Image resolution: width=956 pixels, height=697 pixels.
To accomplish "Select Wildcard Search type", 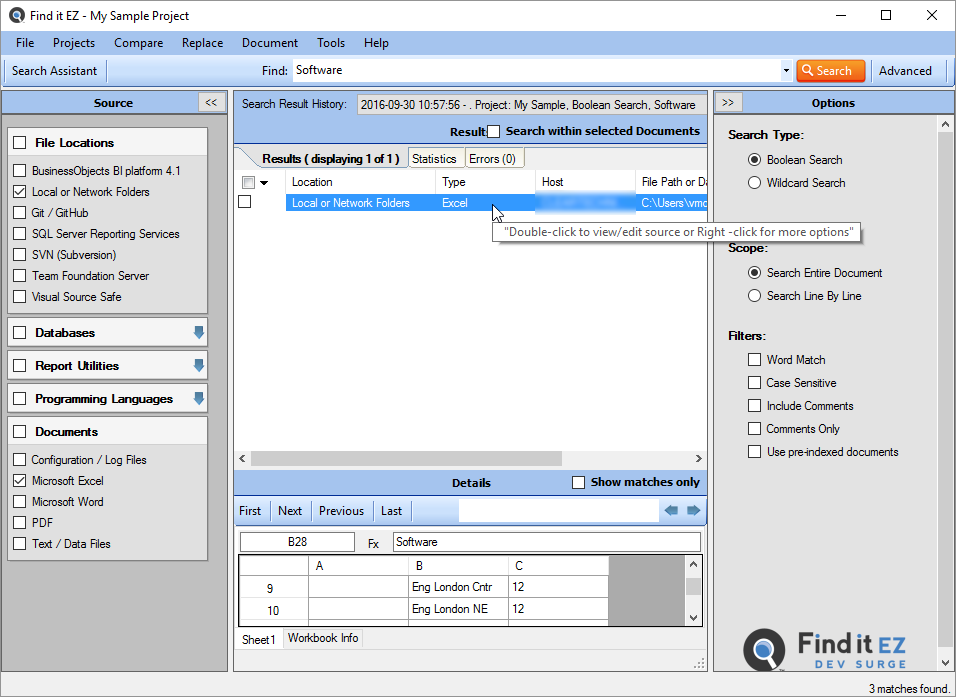I will (x=754, y=183).
